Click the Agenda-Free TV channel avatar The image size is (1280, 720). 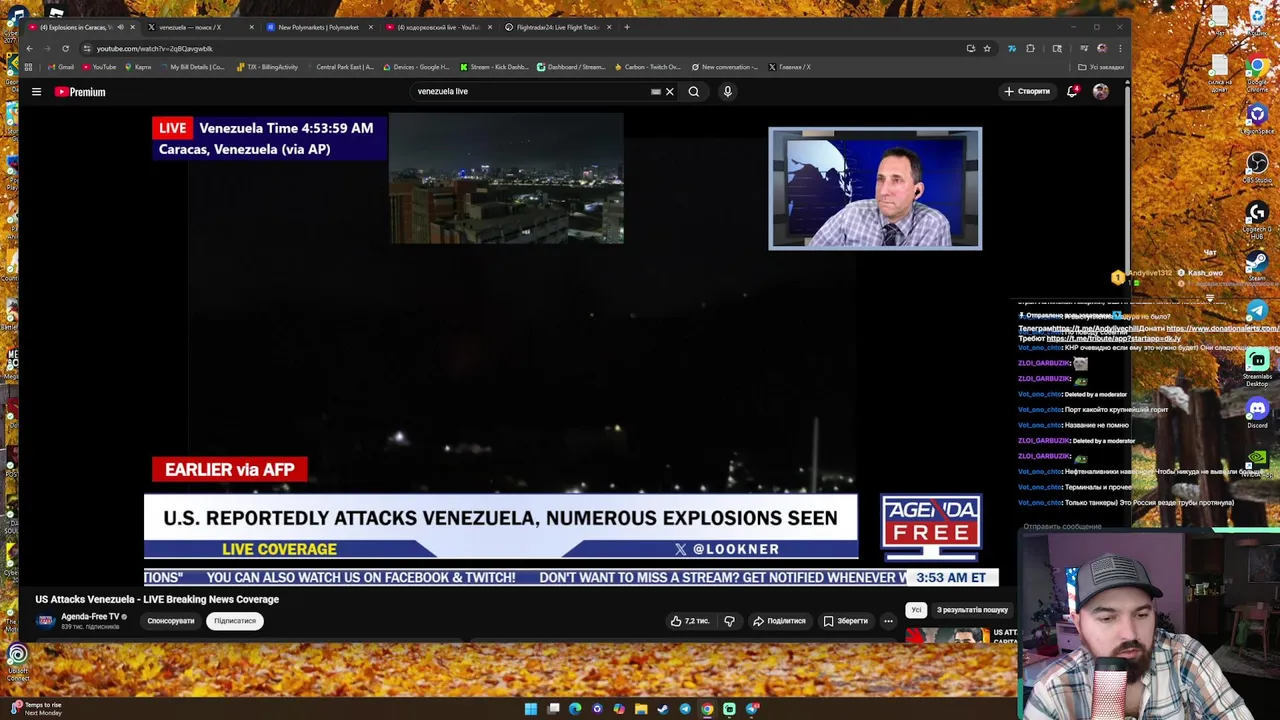45,621
